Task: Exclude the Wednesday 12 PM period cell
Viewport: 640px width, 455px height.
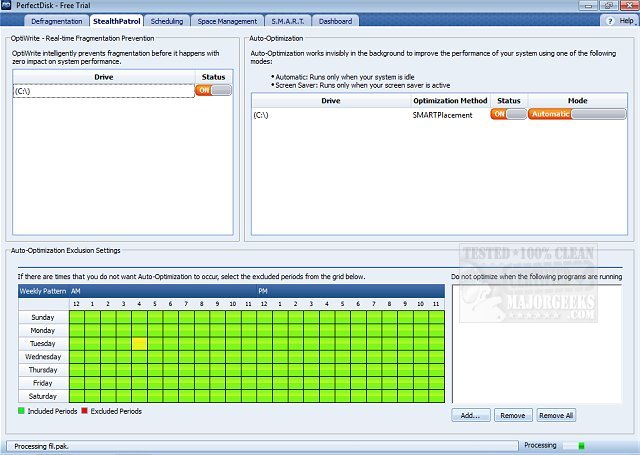Action: (264, 357)
